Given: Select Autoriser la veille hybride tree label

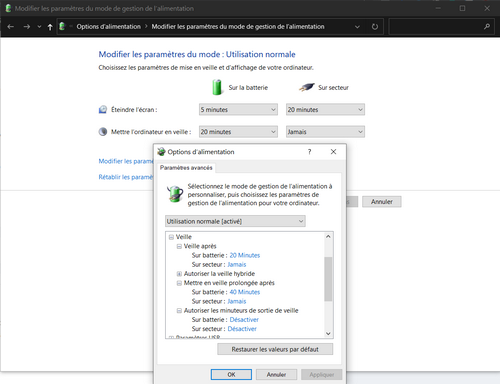Looking at the screenshot, I should coord(219,274).
